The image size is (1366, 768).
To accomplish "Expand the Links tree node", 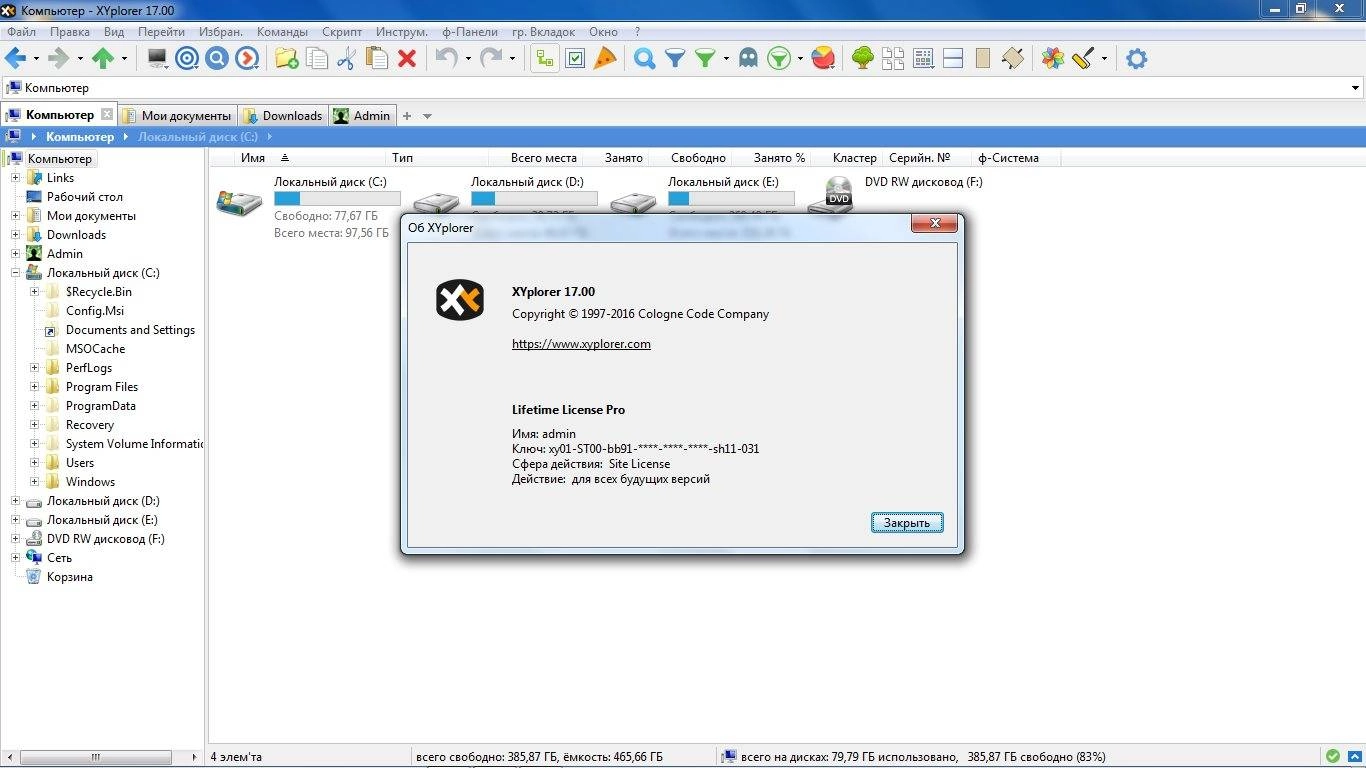I will (16, 178).
